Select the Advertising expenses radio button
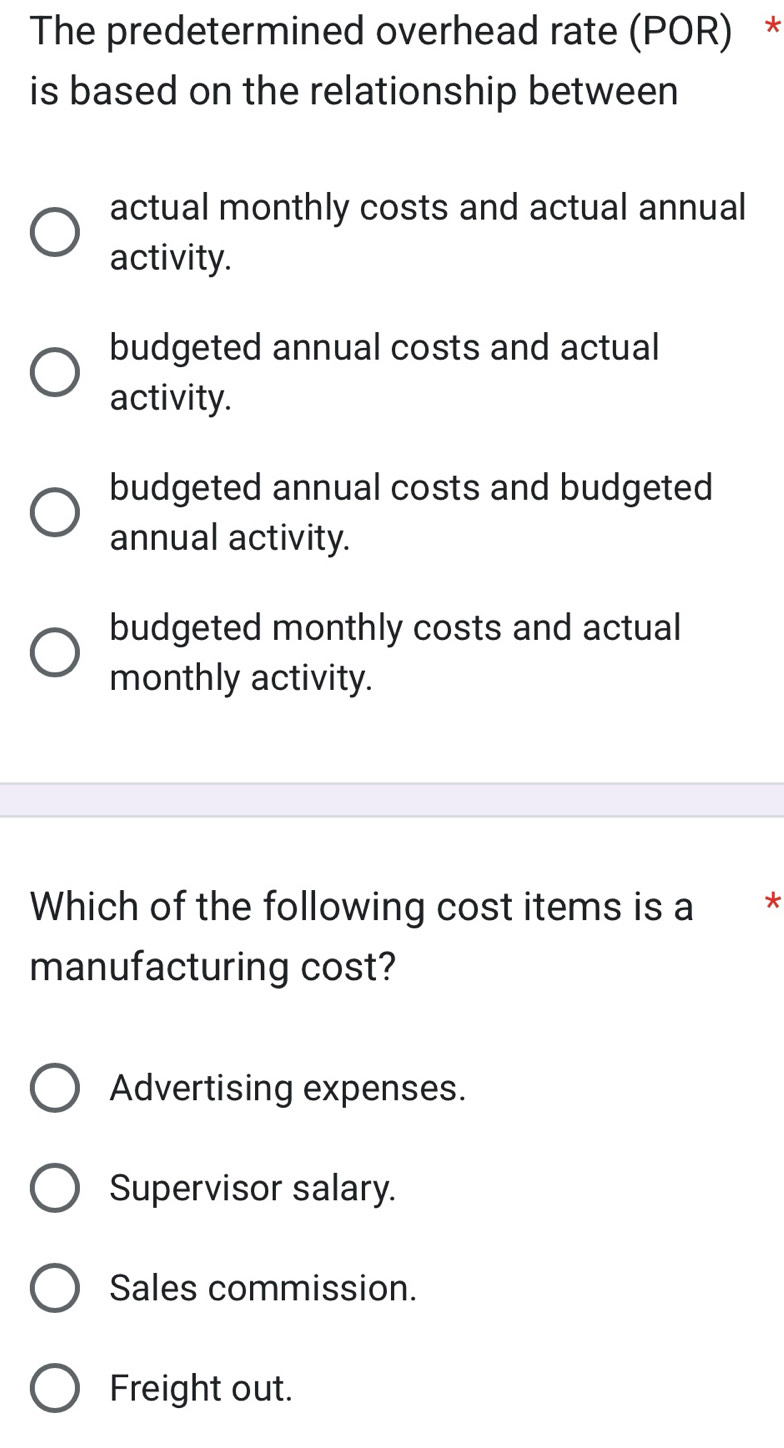This screenshot has width=784, height=1448. pyautogui.click(x=54, y=1088)
